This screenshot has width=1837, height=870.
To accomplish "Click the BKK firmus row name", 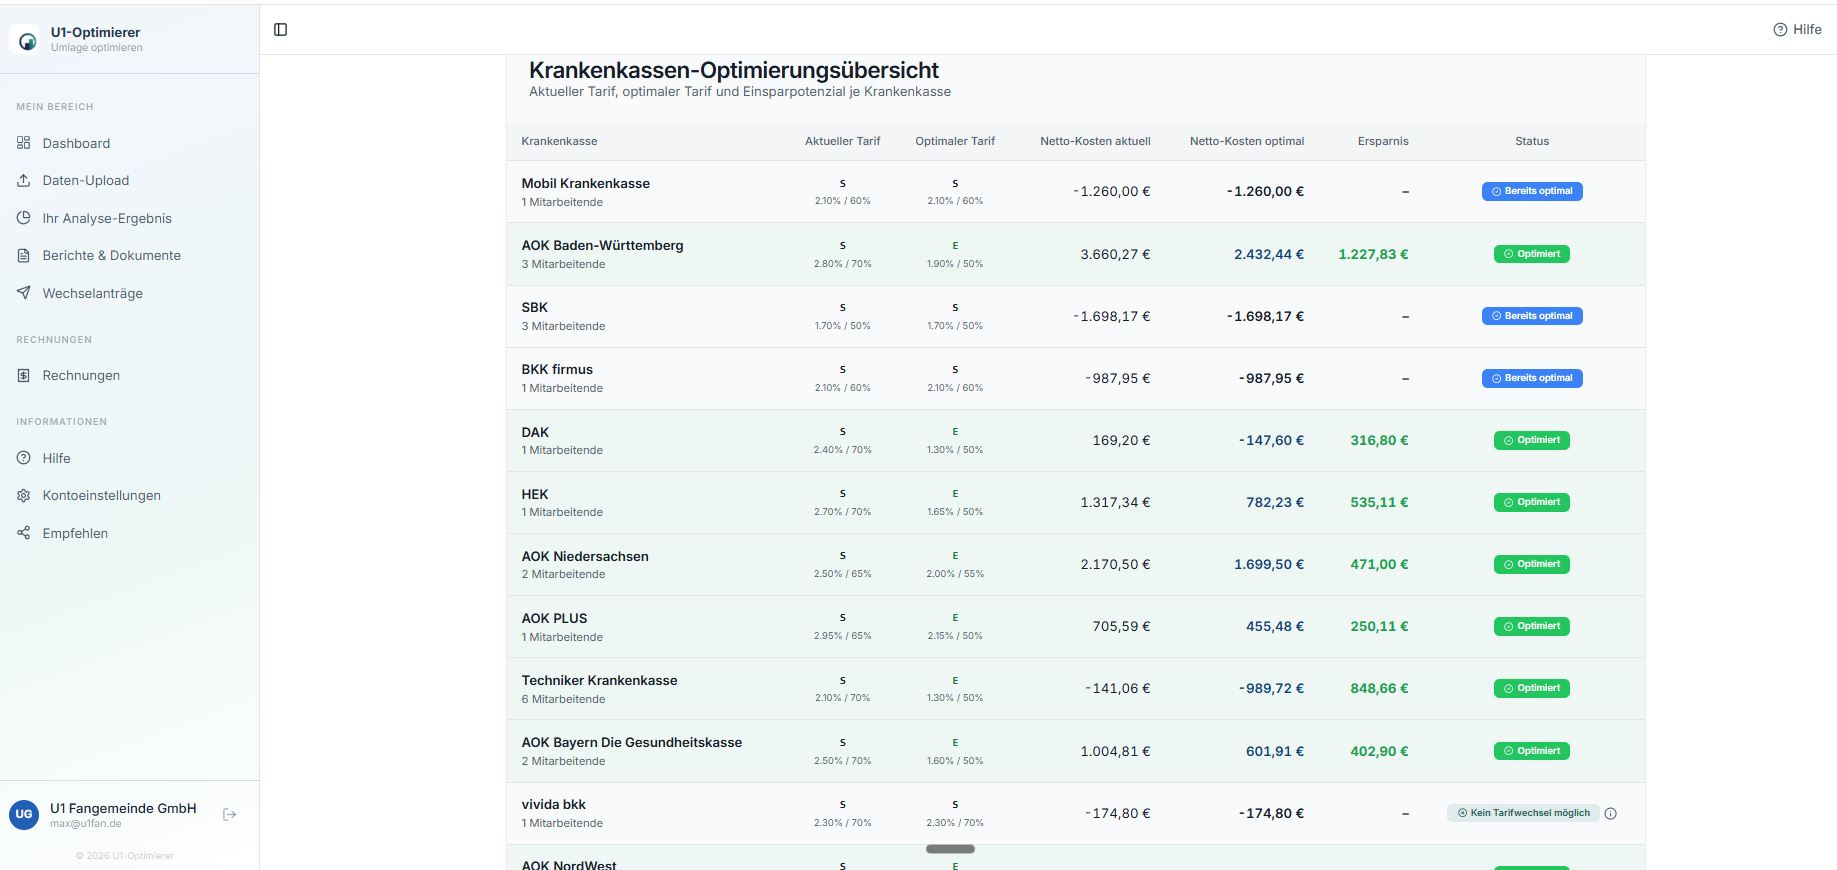I will pyautogui.click(x=557, y=369).
